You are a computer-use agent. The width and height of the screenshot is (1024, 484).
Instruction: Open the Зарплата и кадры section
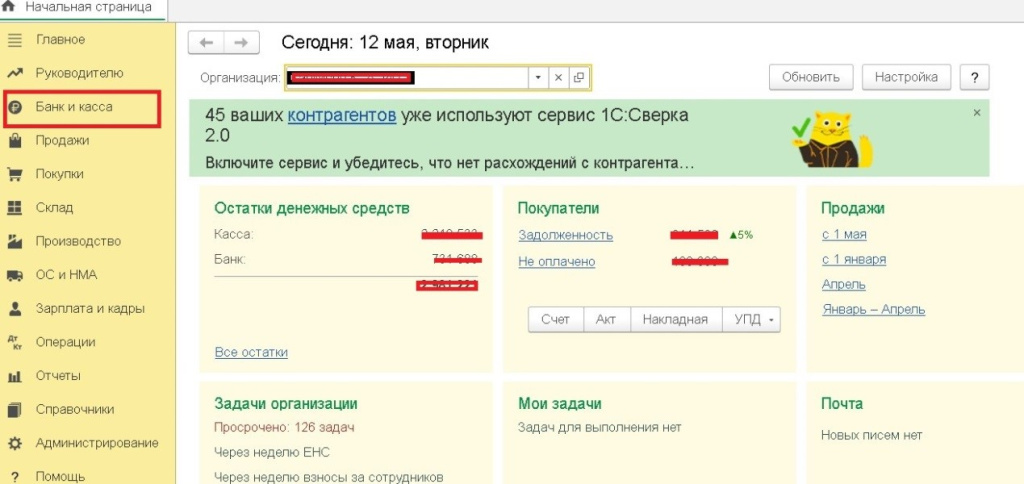pyautogui.click(x=90, y=309)
